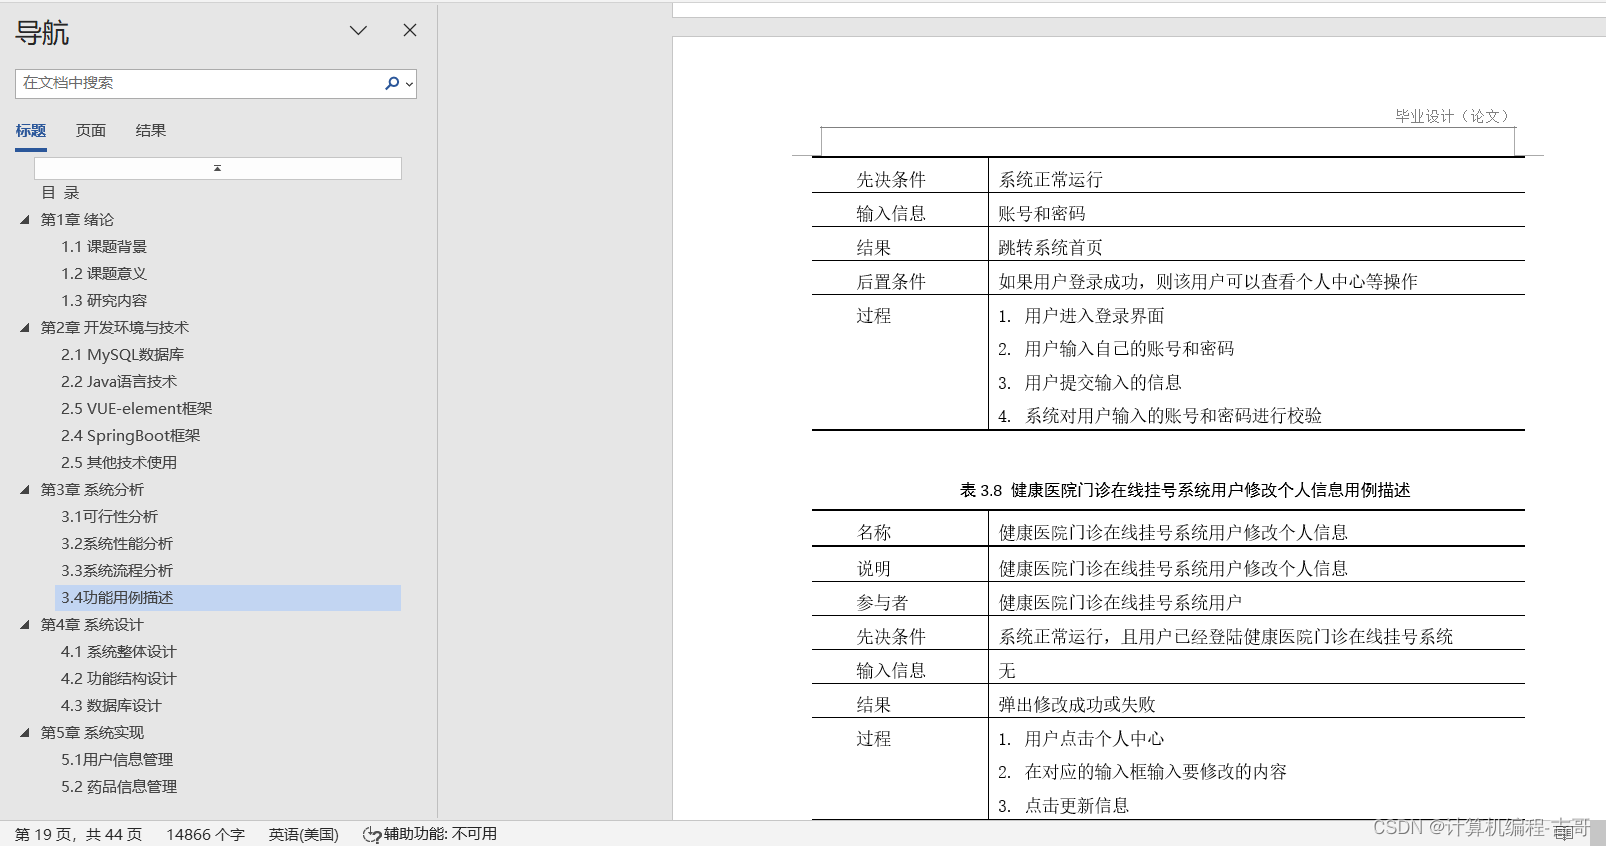Jump to 1.3 研究内容
The image size is (1606, 846).
[x=104, y=301]
